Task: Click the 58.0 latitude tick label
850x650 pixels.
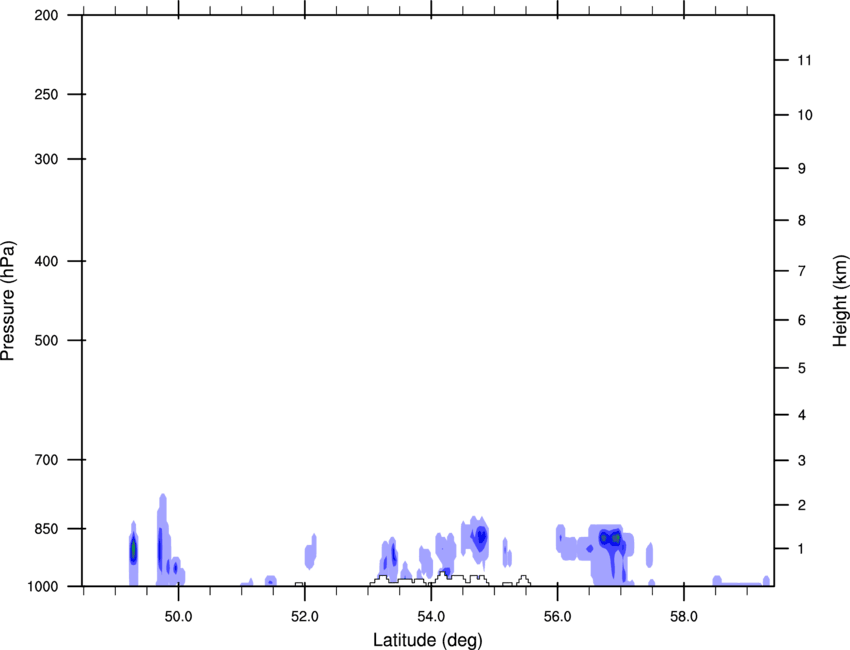Action: tap(684, 616)
